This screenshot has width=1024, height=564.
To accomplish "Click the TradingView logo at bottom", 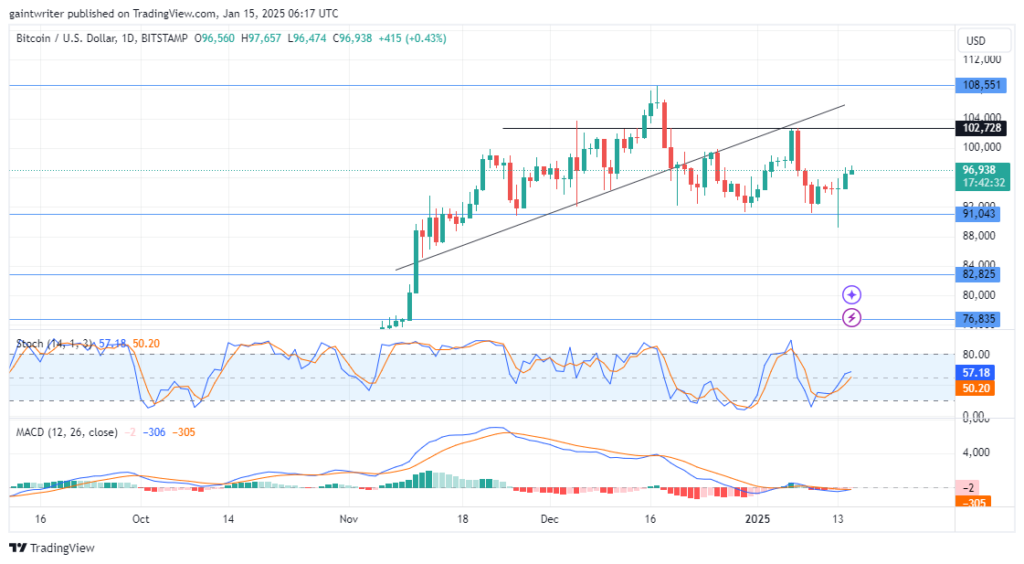I will 52,548.
